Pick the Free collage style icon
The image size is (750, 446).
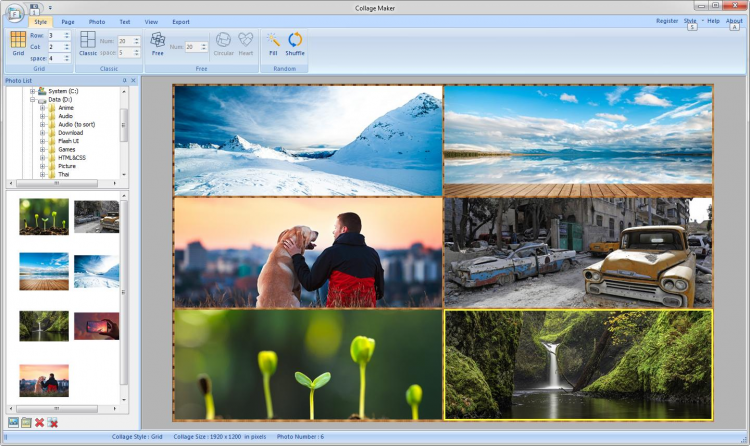pyautogui.click(x=158, y=40)
